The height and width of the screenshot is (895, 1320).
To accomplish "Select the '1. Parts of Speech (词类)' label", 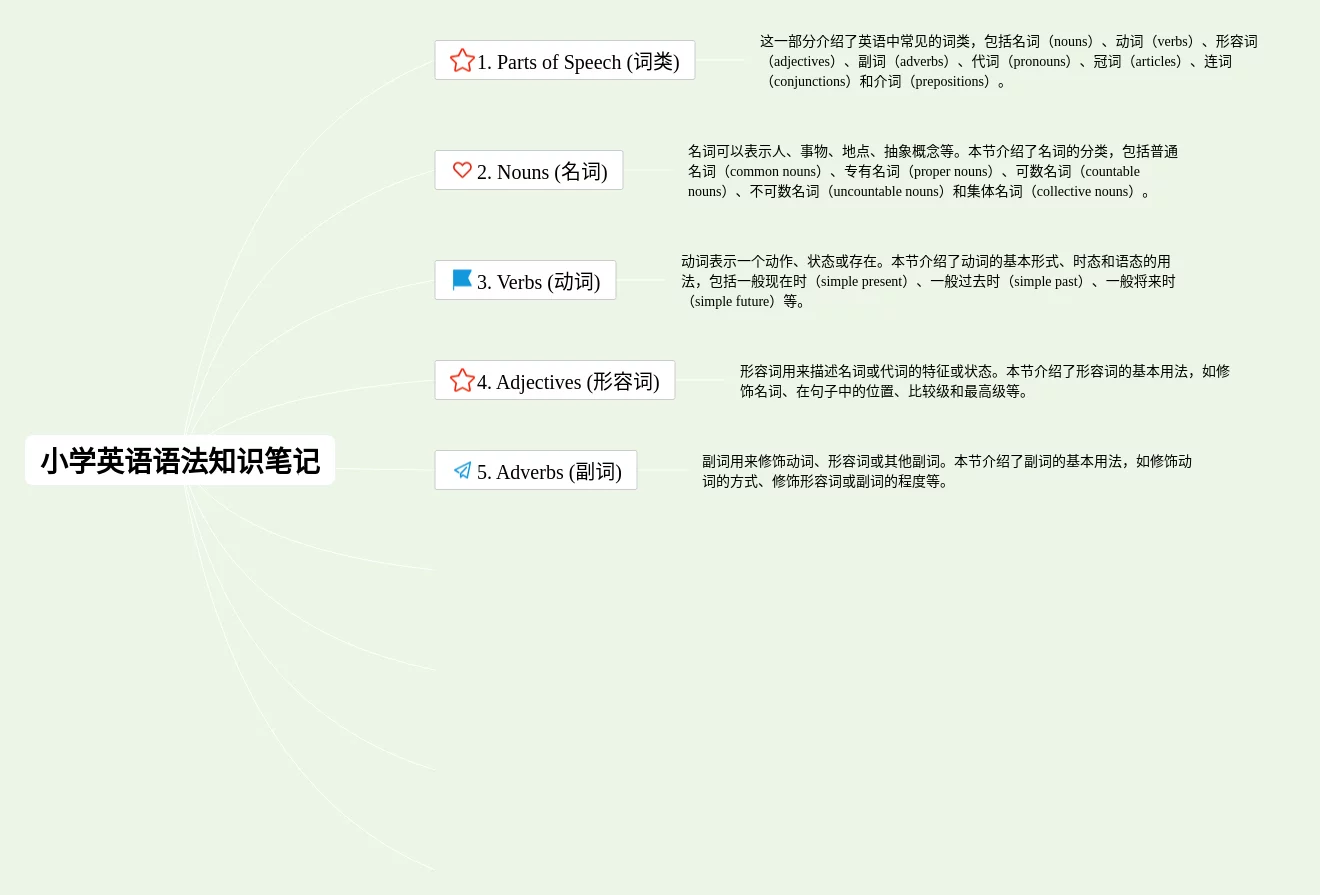I will point(578,62).
